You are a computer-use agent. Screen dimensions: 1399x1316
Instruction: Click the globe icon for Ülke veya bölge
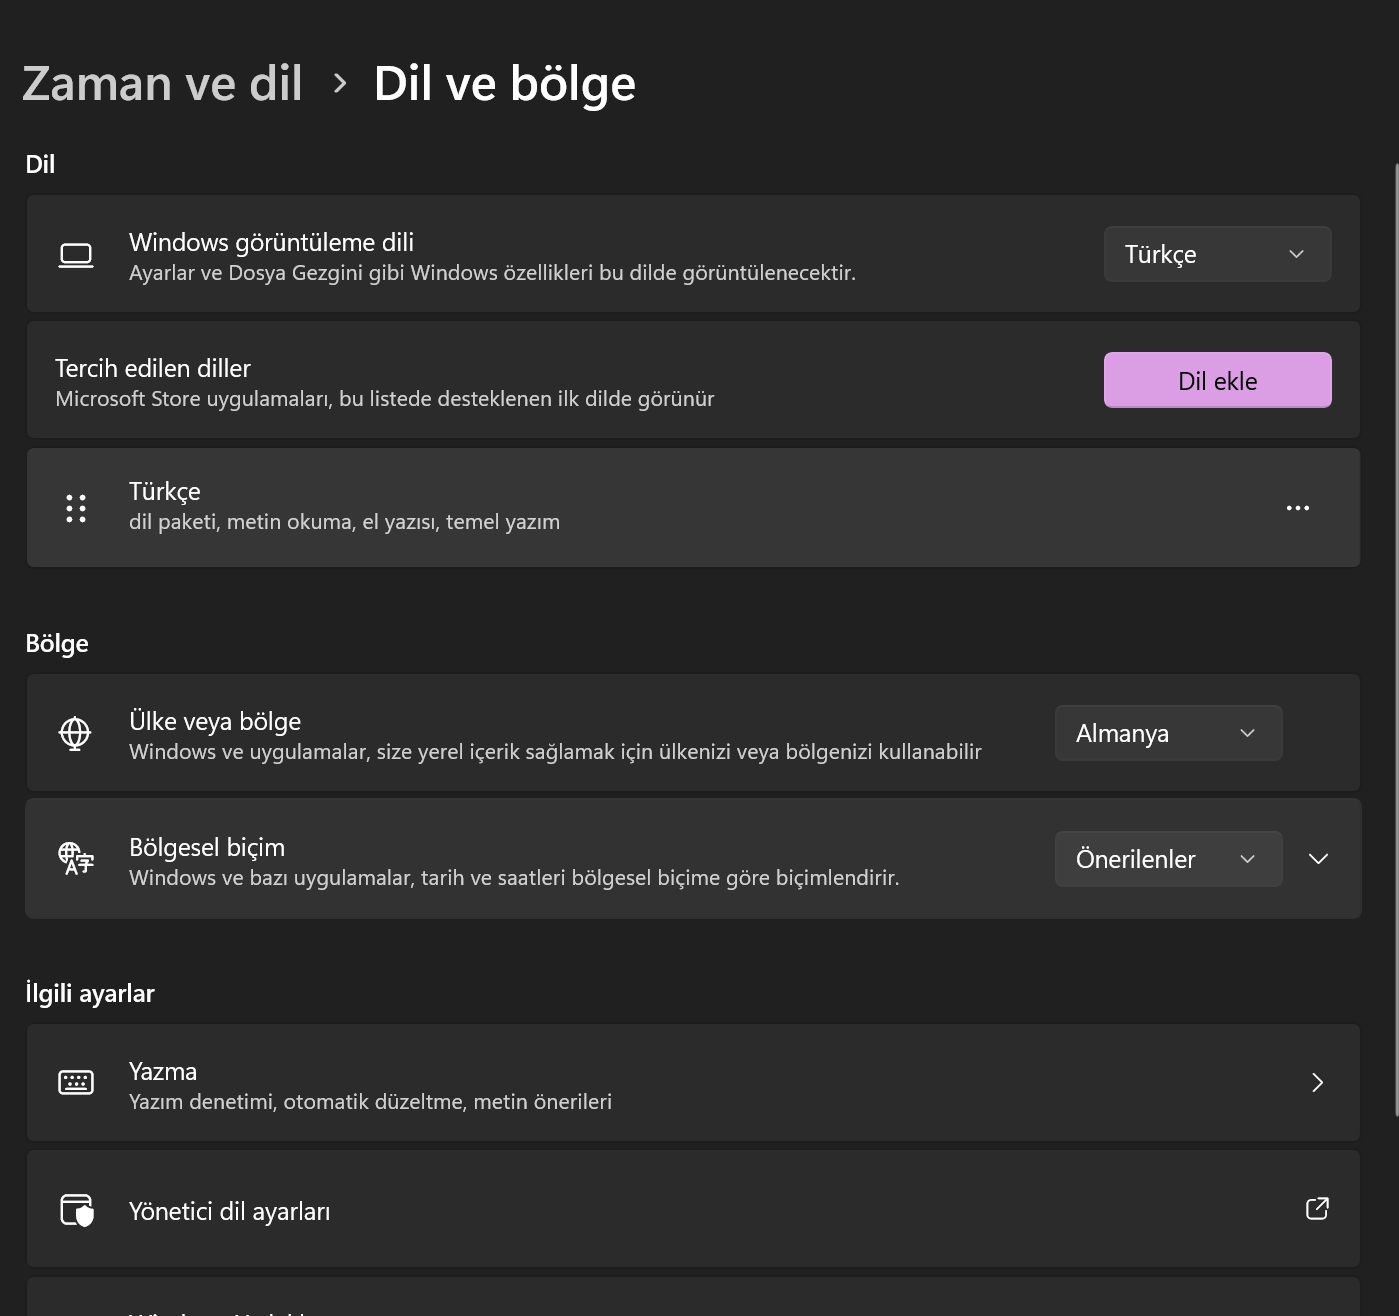[75, 734]
